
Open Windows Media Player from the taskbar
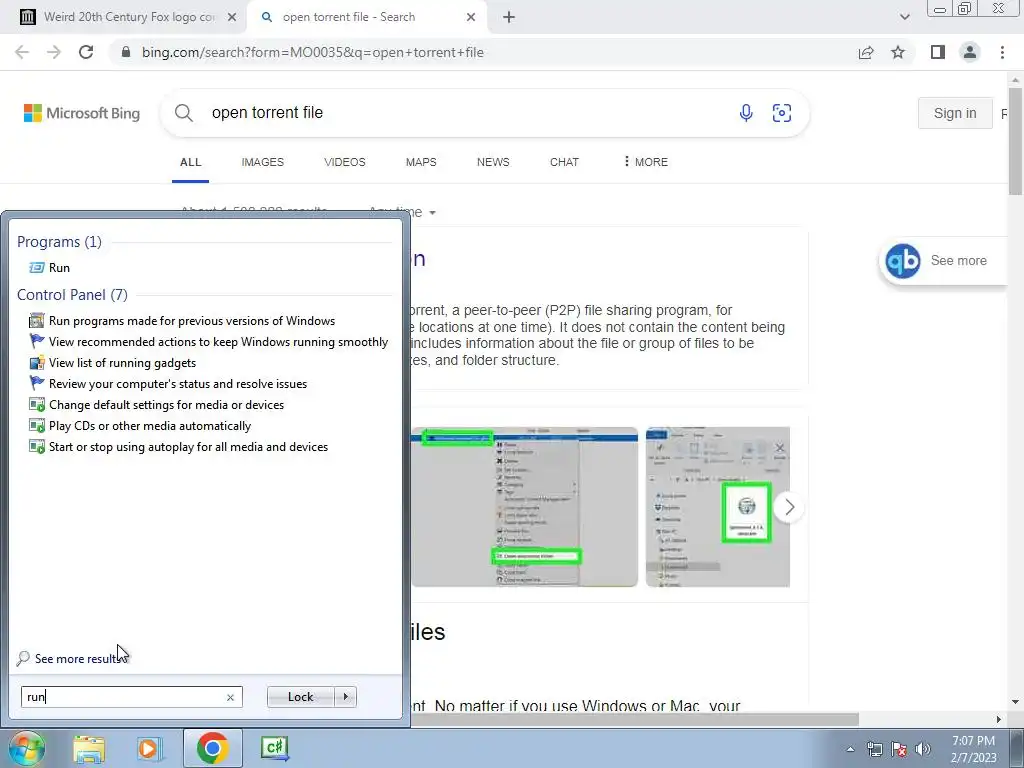pos(148,749)
